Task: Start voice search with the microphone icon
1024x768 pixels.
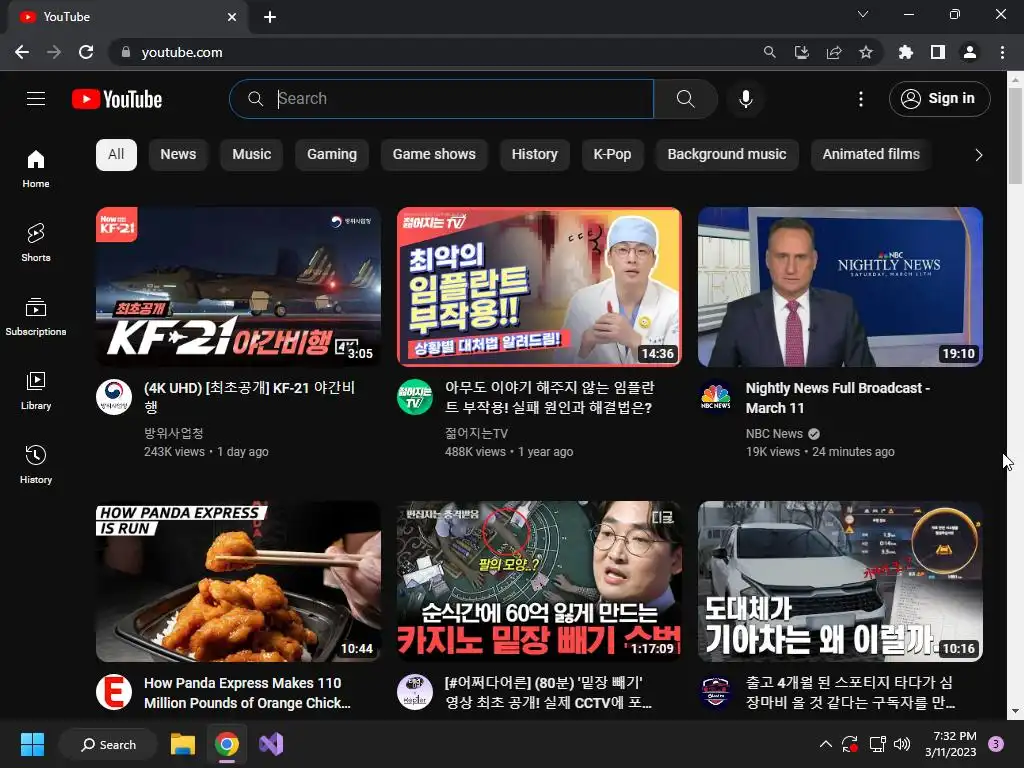Action: (x=745, y=99)
